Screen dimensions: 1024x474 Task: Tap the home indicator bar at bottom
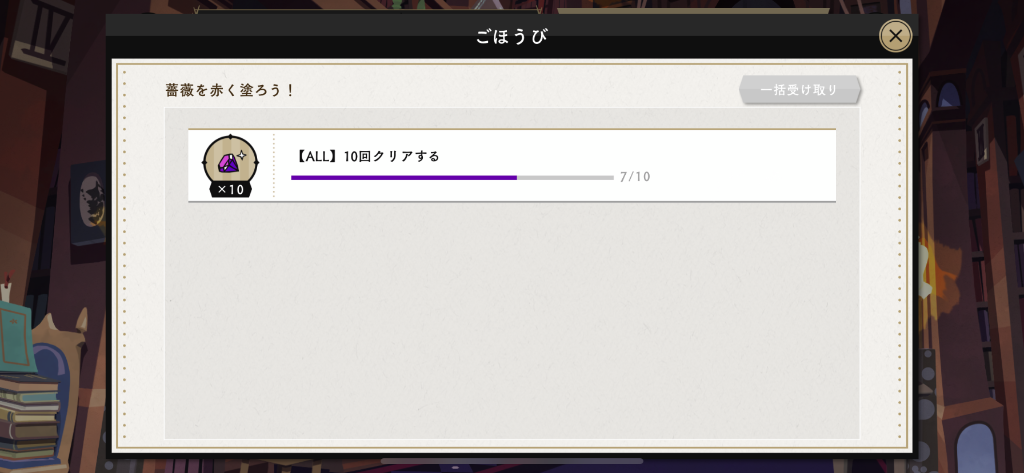511,461
